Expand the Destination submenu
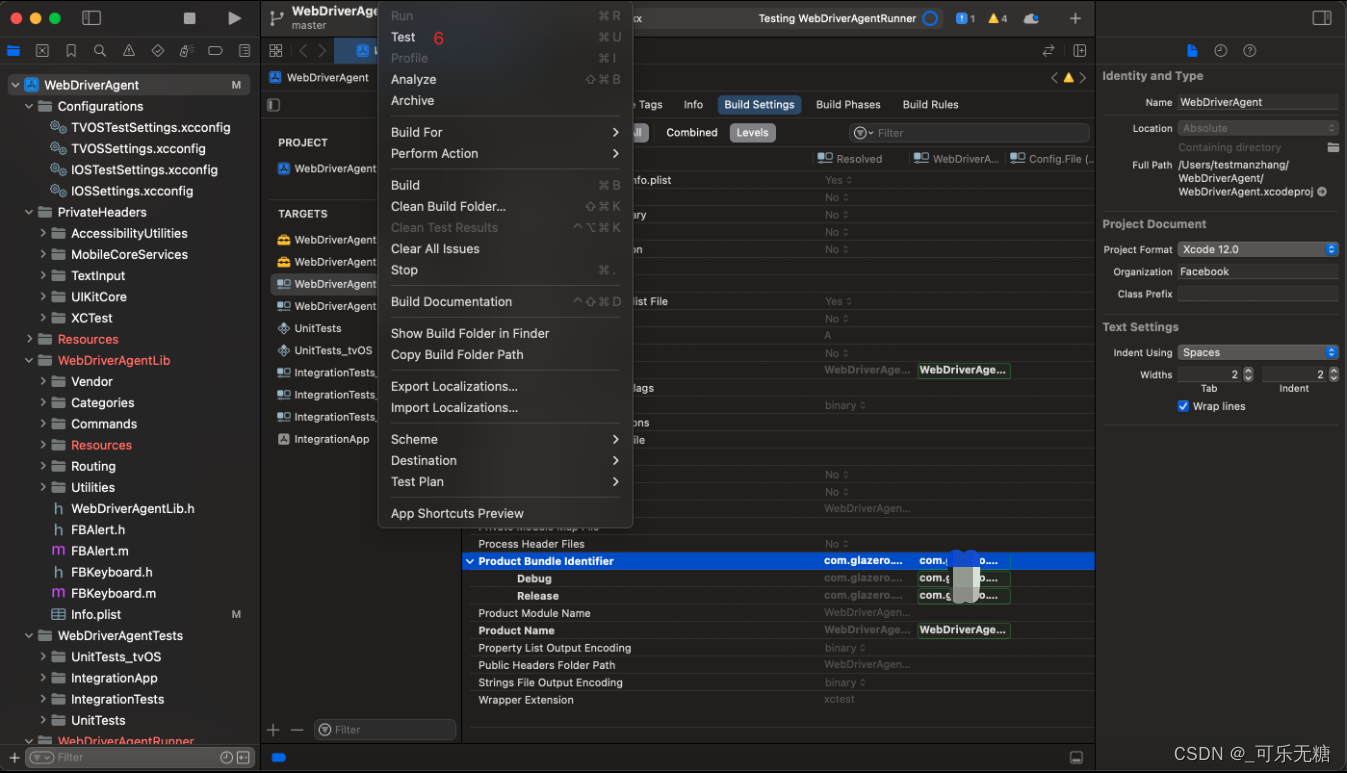This screenshot has width=1347, height=773. tap(505, 460)
